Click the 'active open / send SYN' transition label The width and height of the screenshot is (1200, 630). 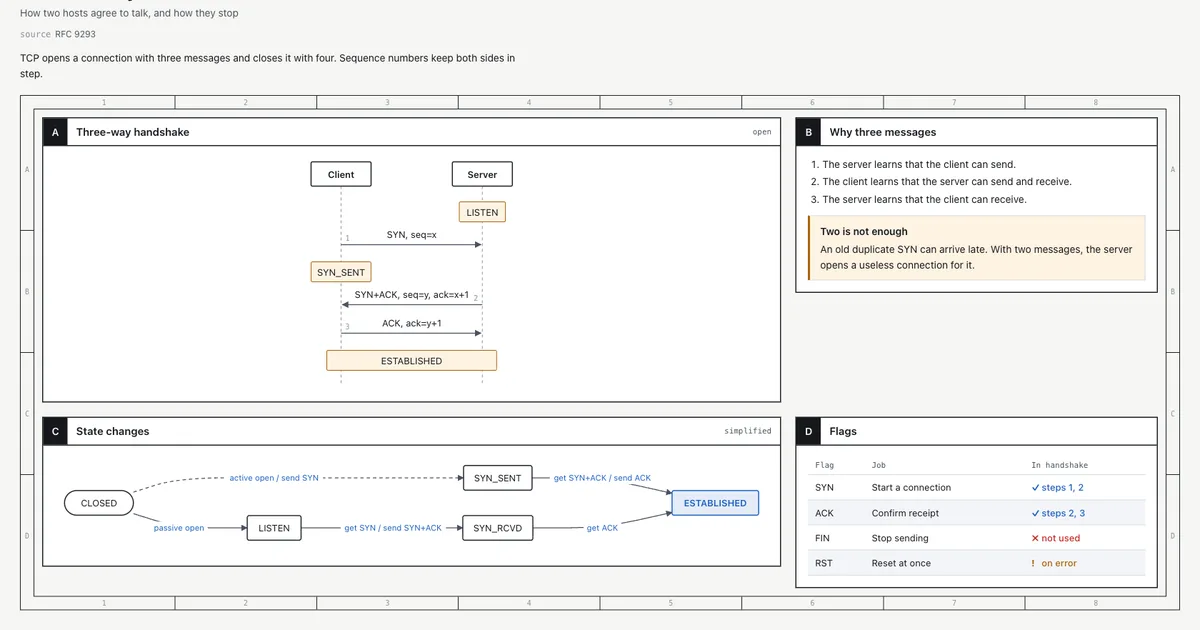(x=274, y=478)
